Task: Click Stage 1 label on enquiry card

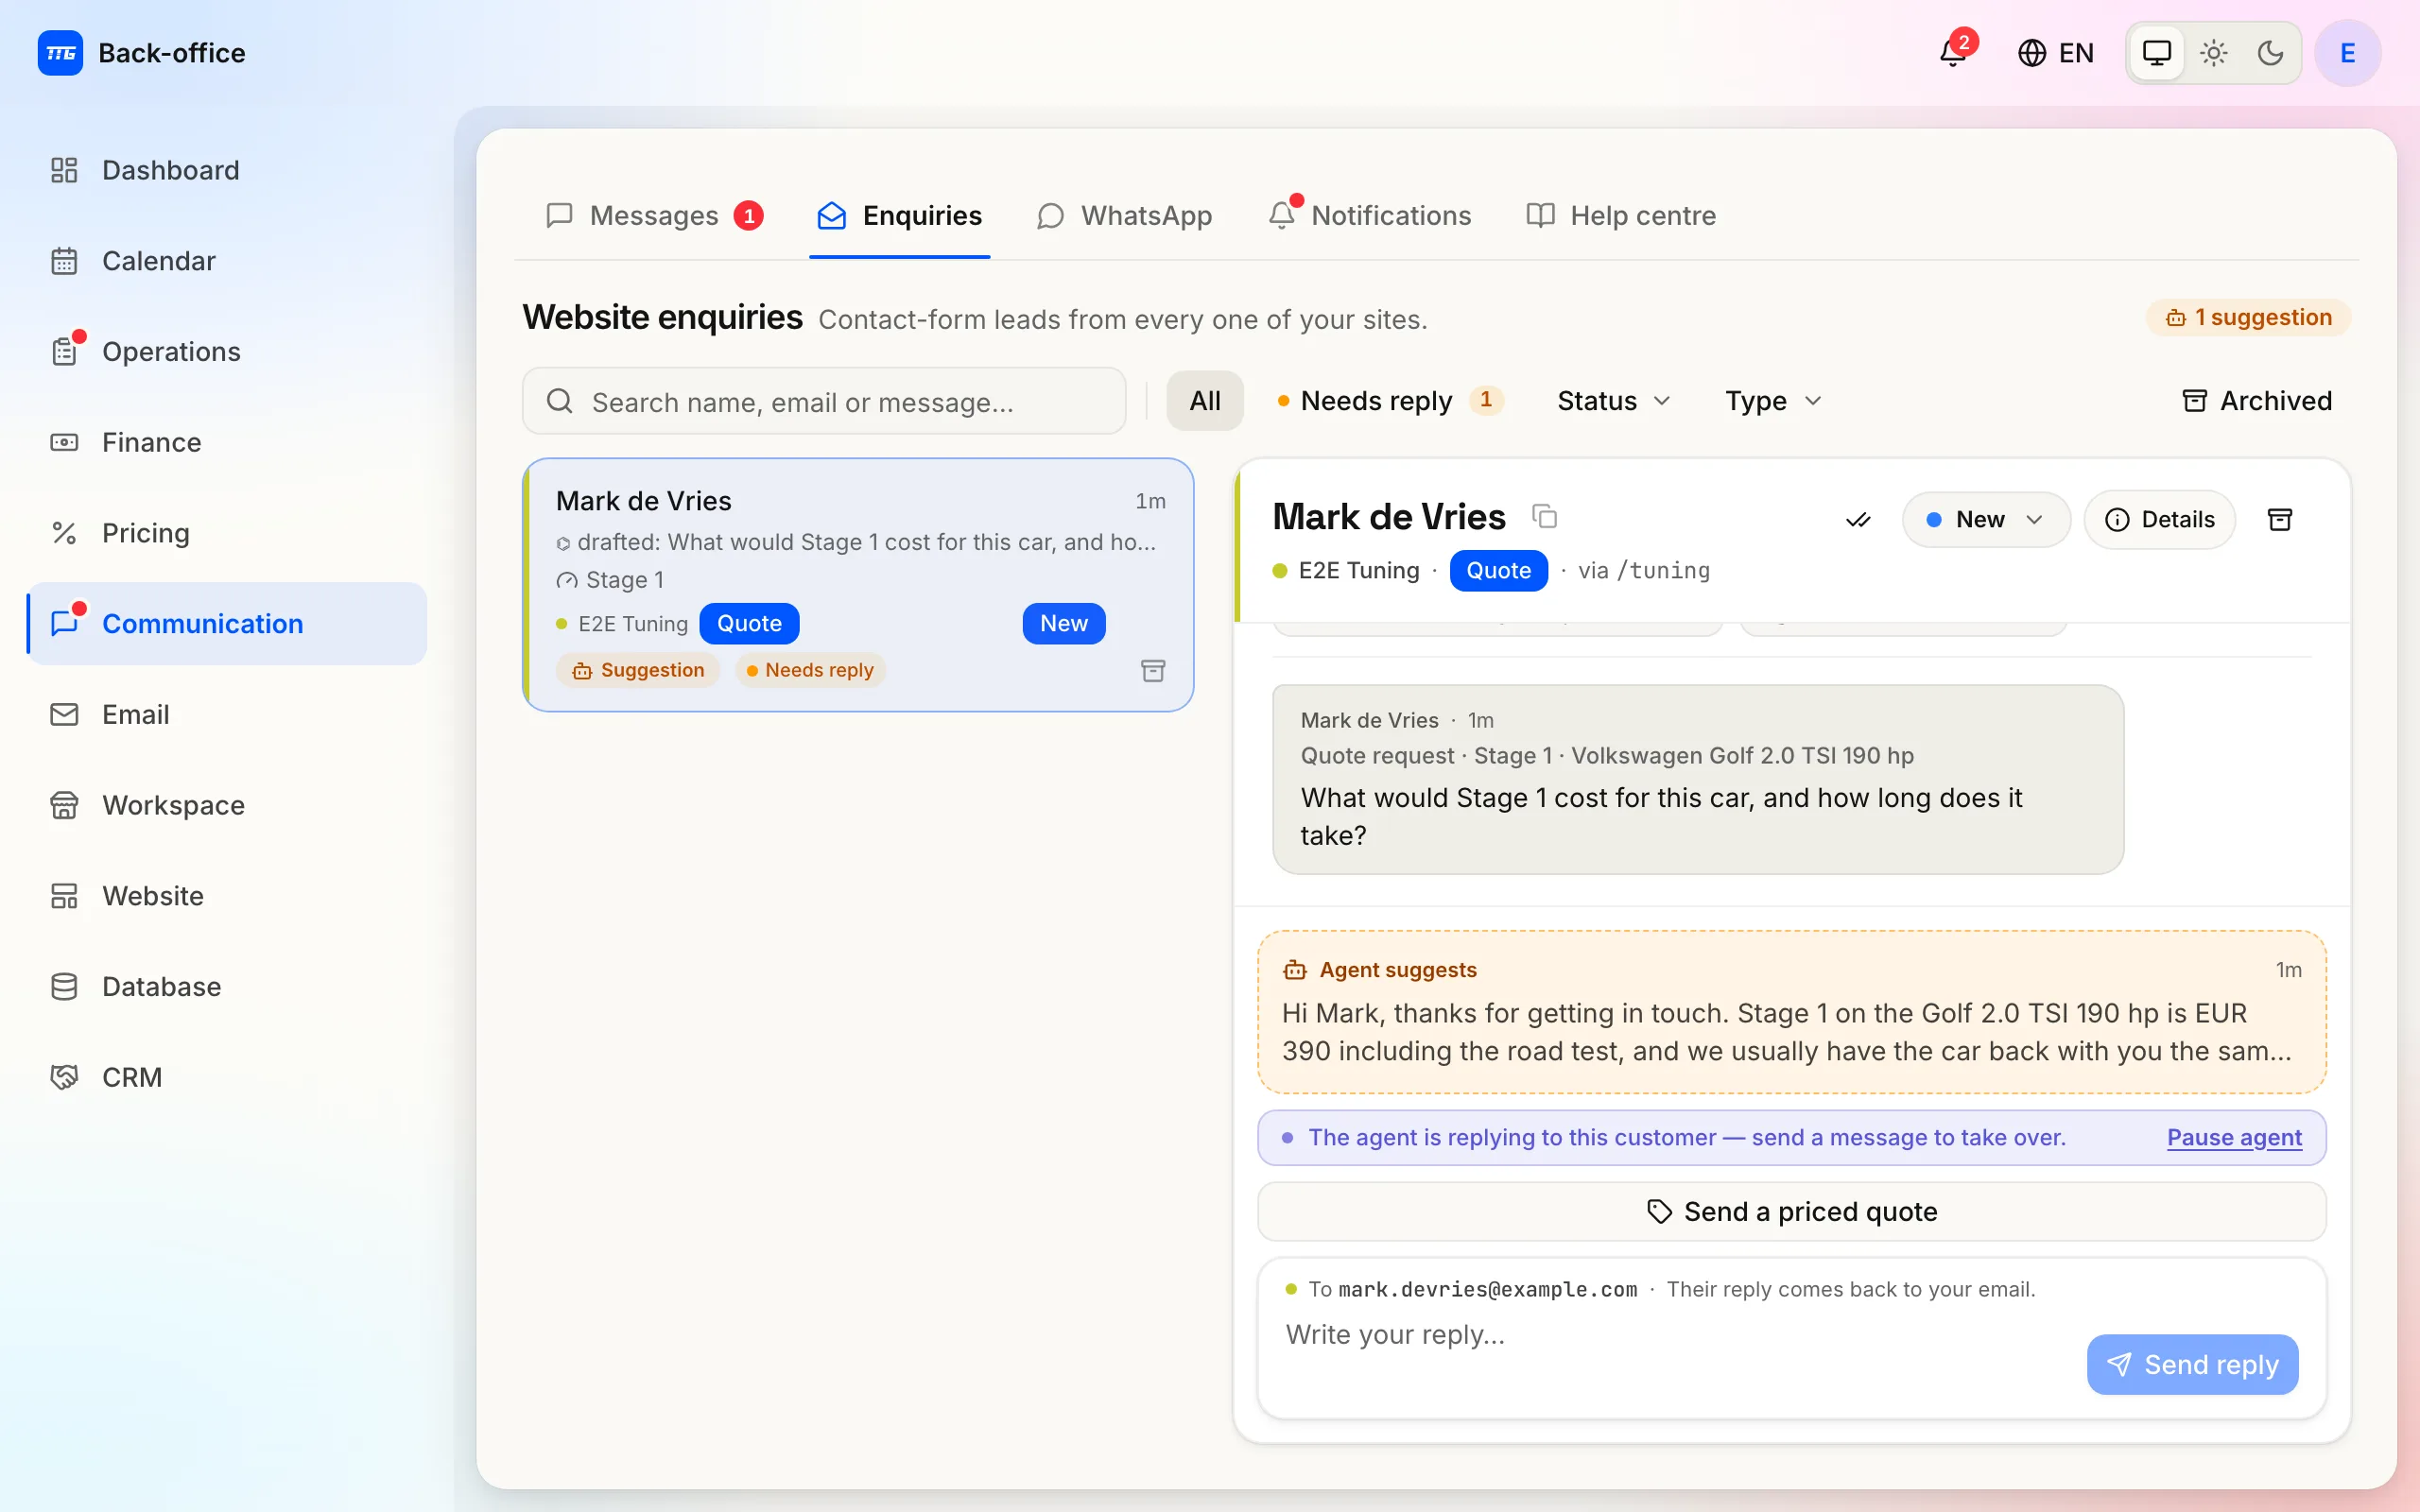Action: (624, 580)
